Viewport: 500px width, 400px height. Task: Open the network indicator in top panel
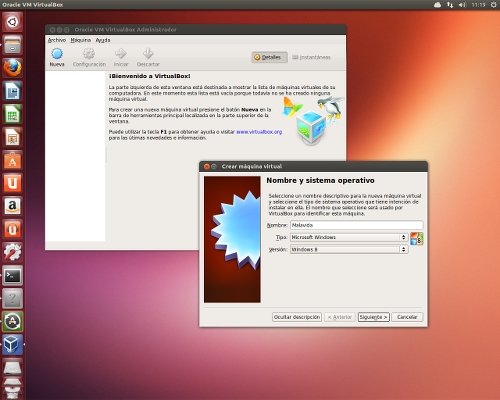[450, 5]
